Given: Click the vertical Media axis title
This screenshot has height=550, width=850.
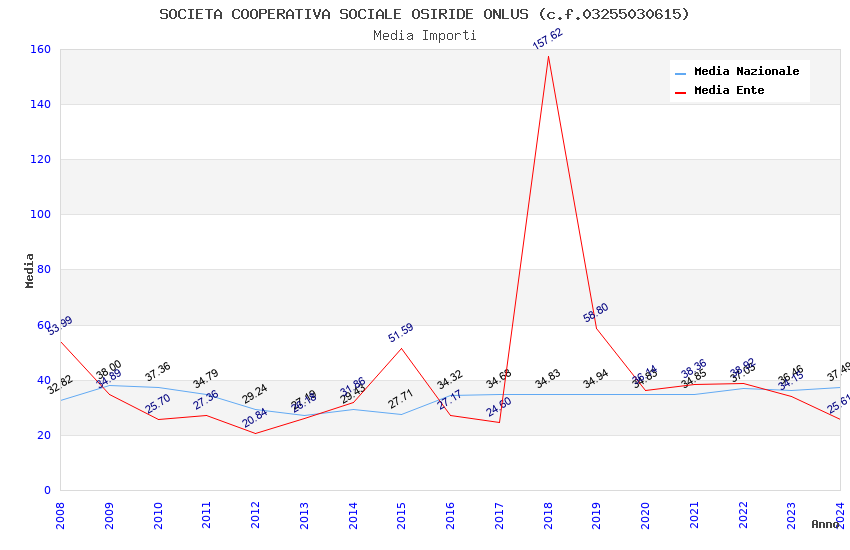Looking at the screenshot, I should coord(29,270).
